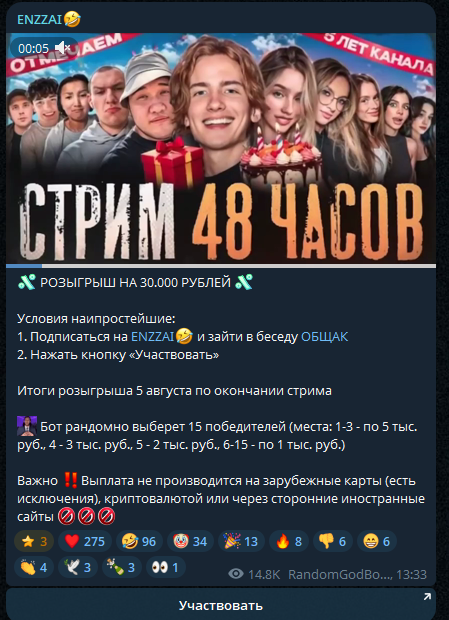The height and width of the screenshot is (620, 449).
Task: Add the dove reaction showing 3
Action: click(78, 567)
